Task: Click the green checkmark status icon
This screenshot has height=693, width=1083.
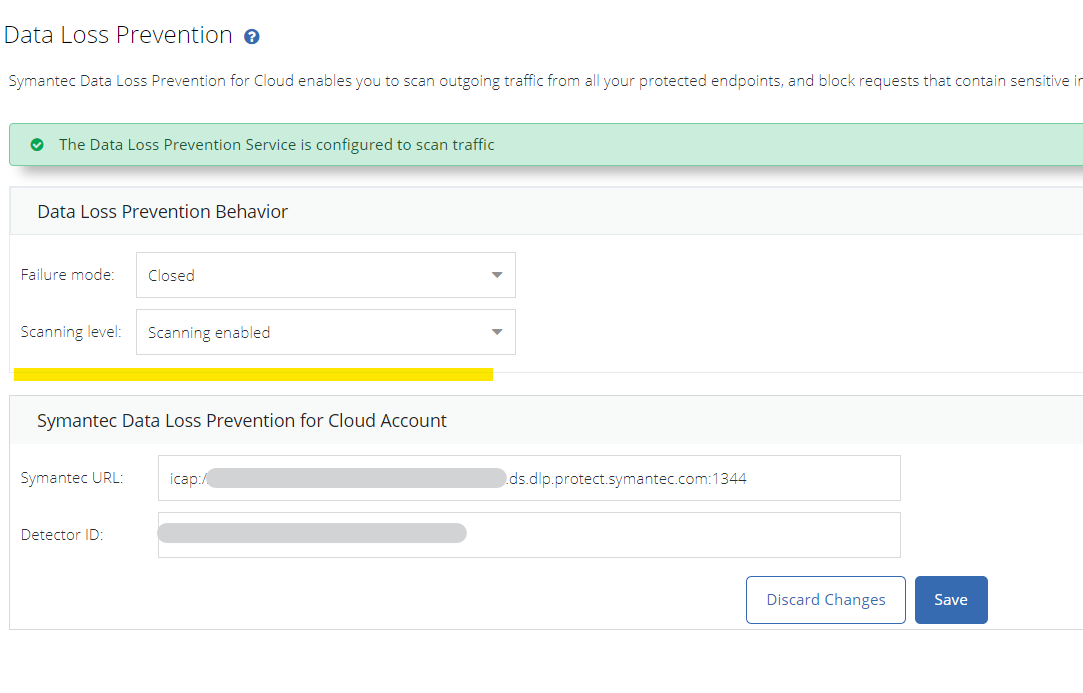Action: click(x=37, y=145)
